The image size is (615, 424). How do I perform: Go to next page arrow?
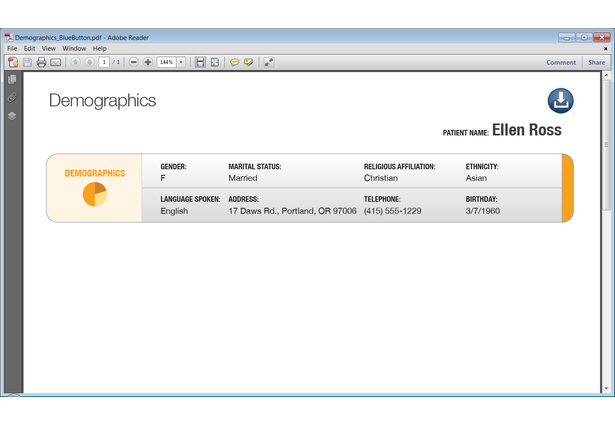point(89,62)
